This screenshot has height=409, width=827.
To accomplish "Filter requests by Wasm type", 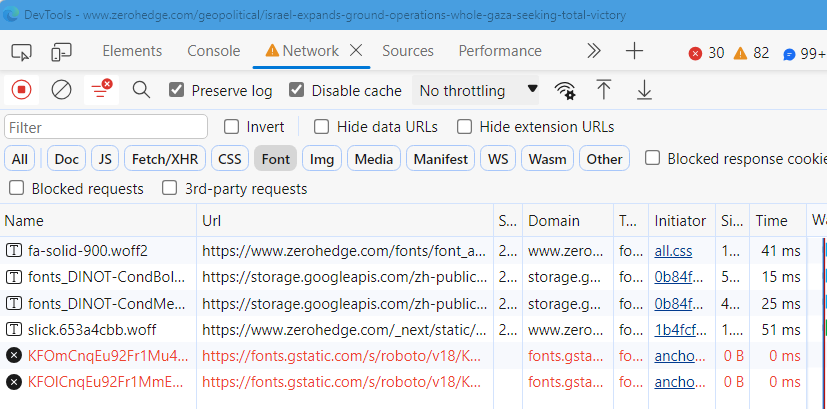I will pos(547,159).
